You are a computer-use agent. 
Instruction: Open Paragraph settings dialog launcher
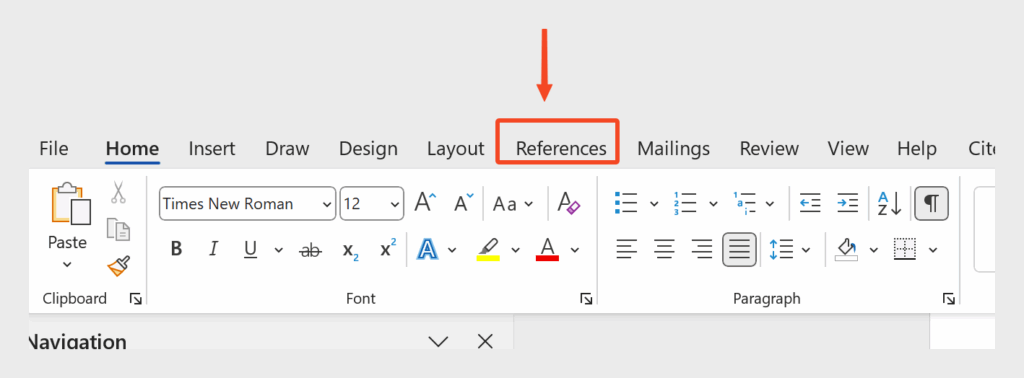[x=948, y=299]
